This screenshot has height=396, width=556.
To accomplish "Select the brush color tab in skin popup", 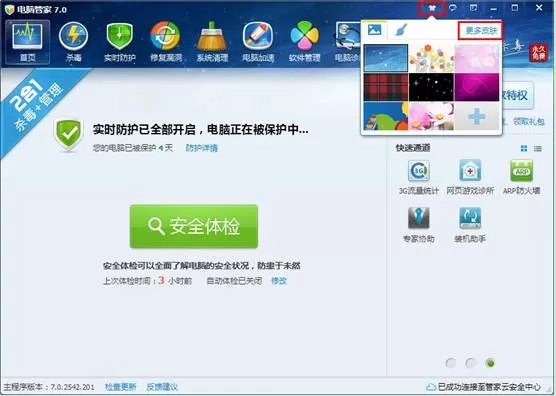I will [401, 30].
